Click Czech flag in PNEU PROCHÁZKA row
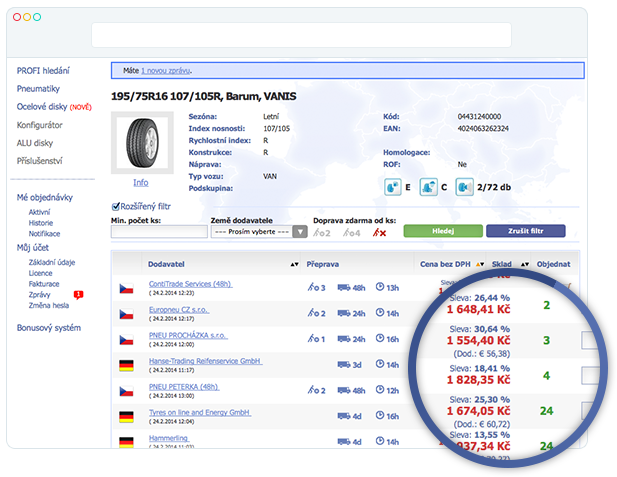The width and height of the screenshot is (617, 477). click(x=126, y=340)
